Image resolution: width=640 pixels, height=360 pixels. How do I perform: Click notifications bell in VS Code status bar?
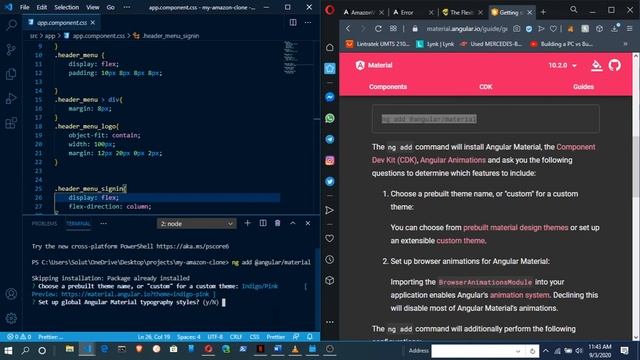[x=310, y=337]
